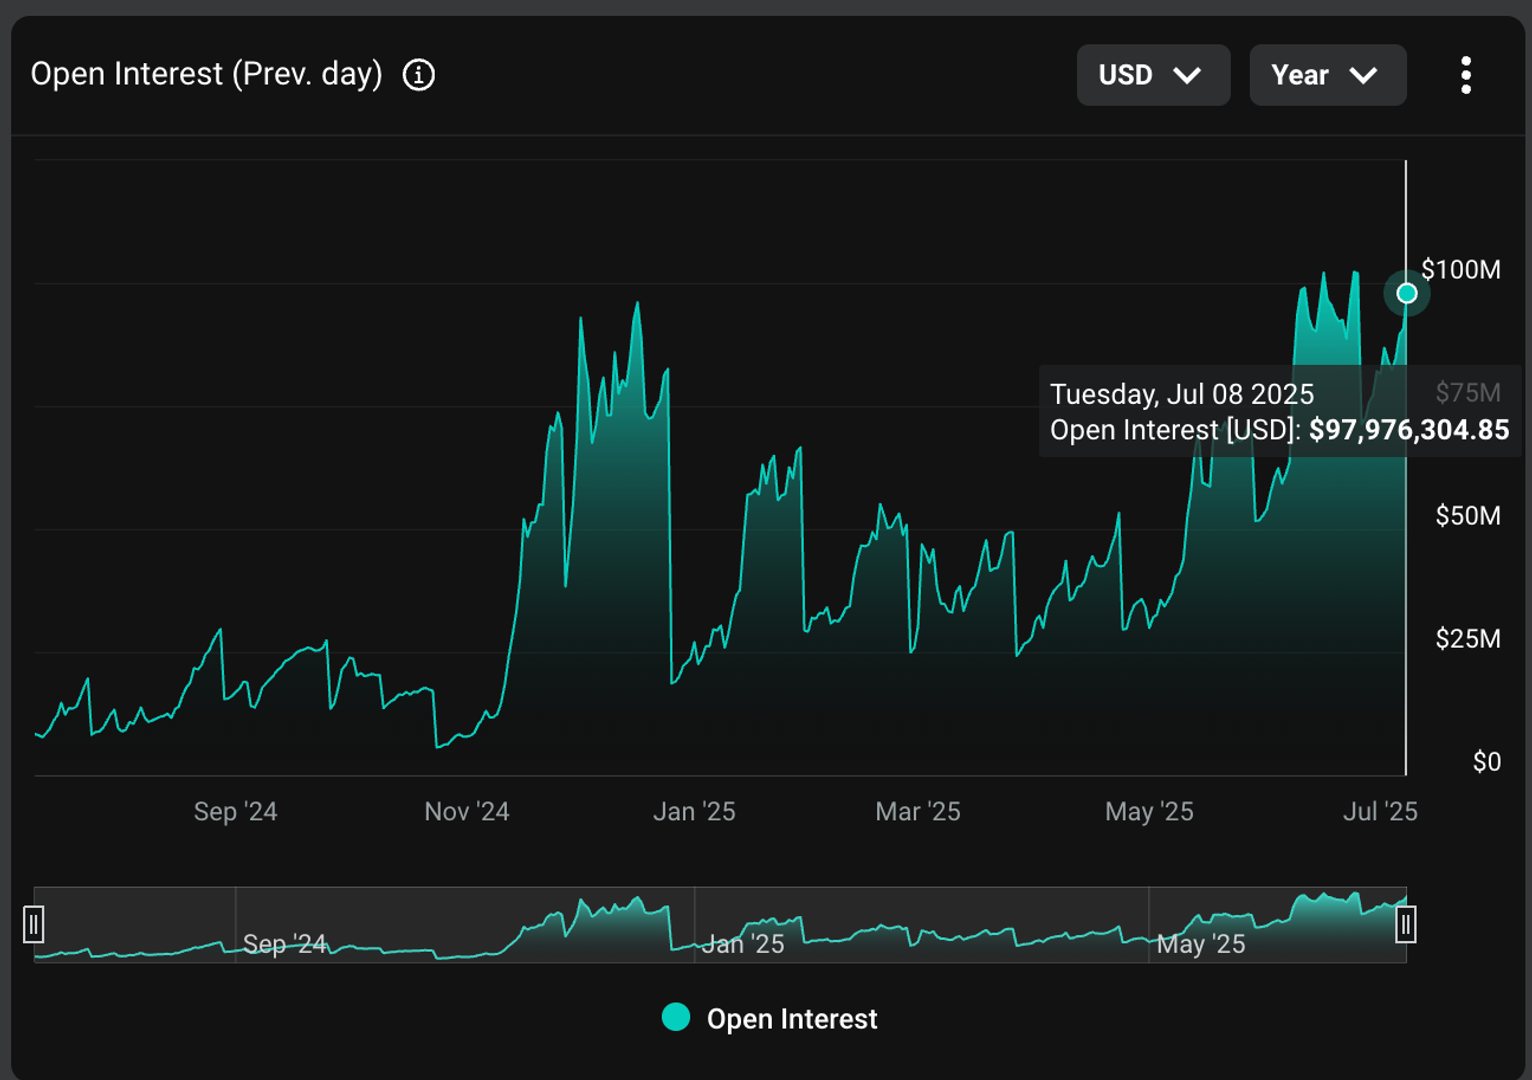The width and height of the screenshot is (1532, 1080).
Task: Toggle the USD currency display mode
Action: 1153,74
